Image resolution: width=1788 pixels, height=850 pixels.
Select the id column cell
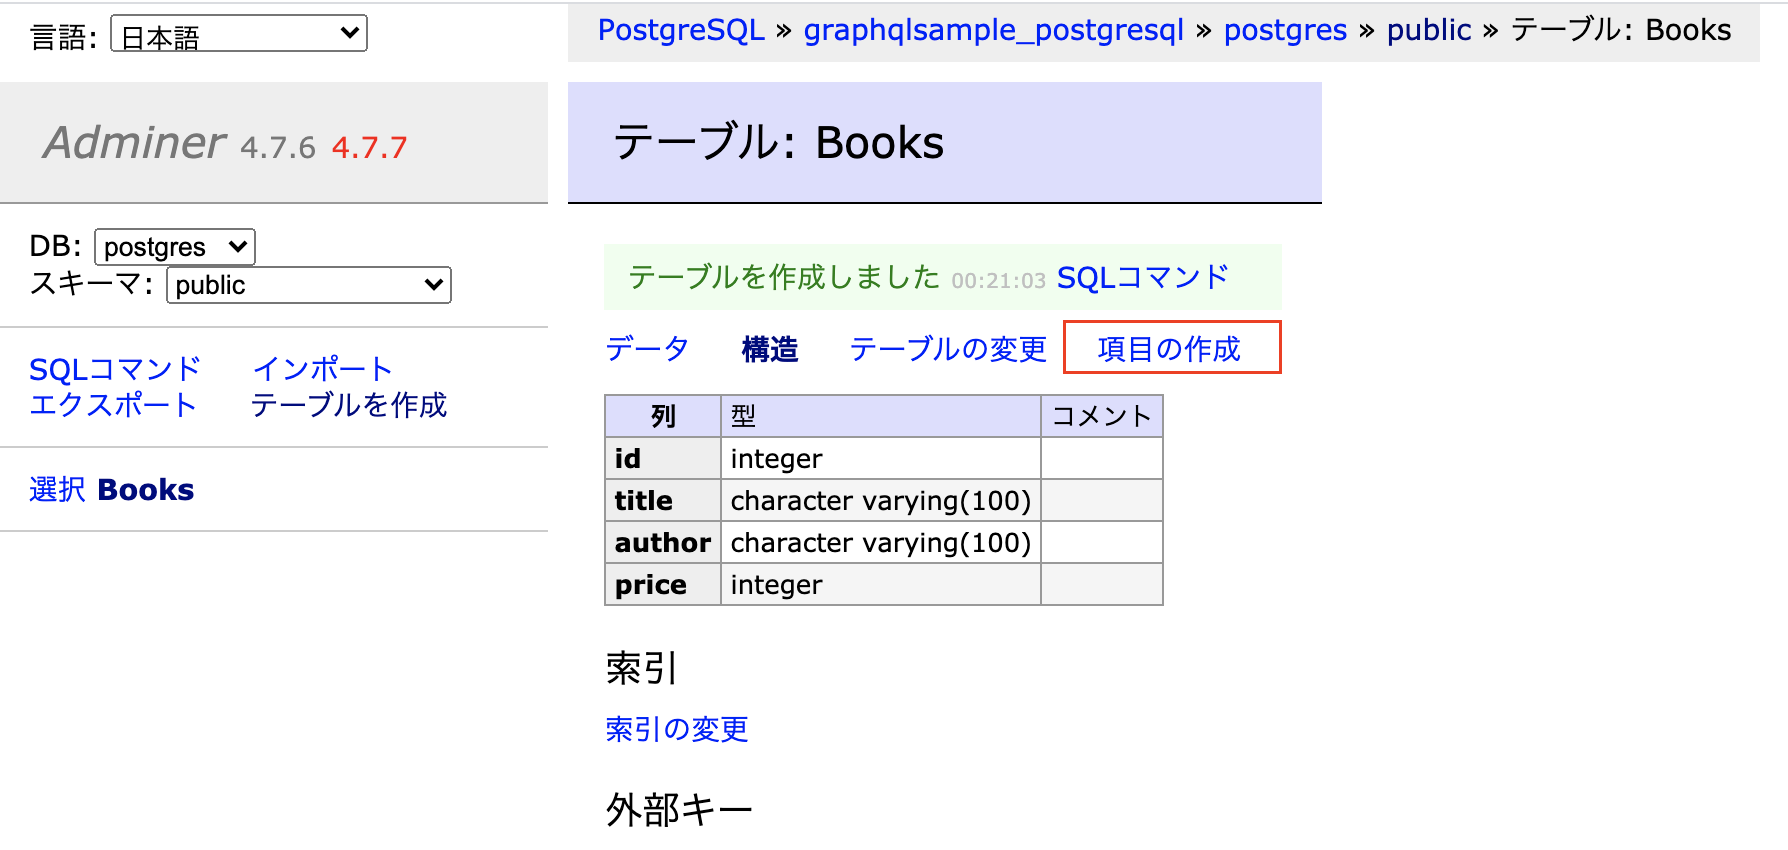(663, 459)
